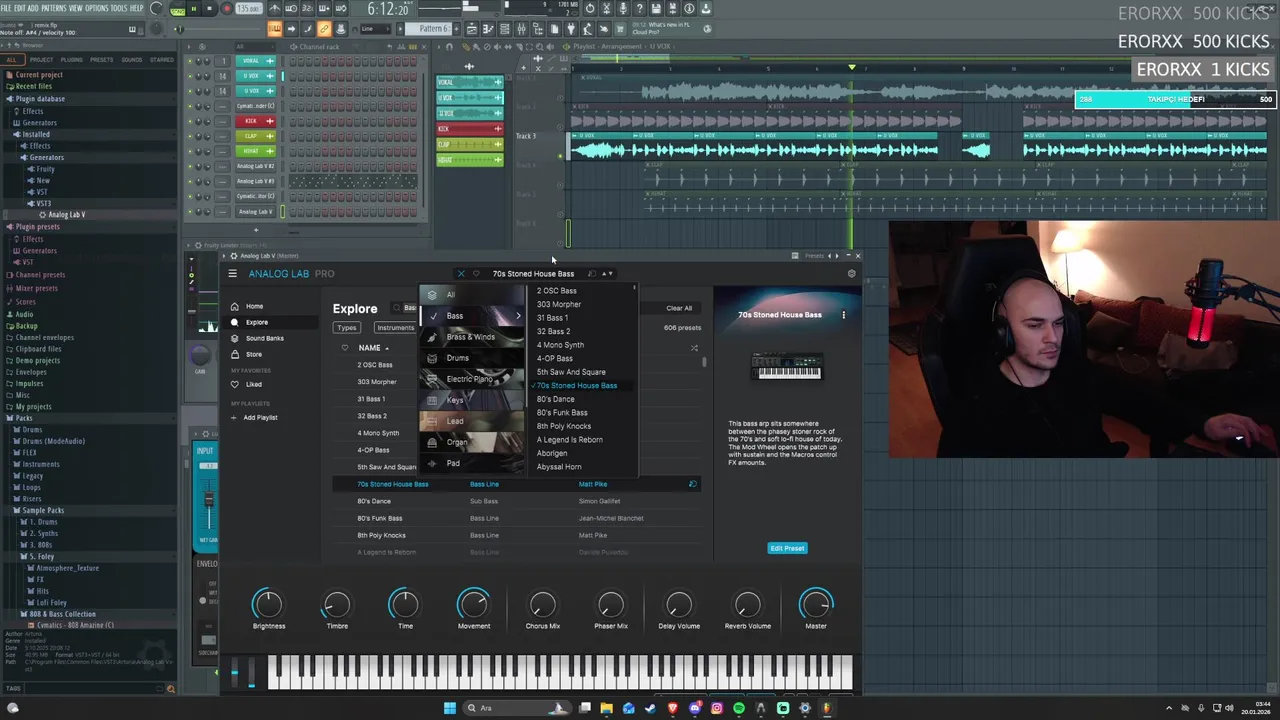Image resolution: width=1280 pixels, height=720 pixels.
Task: Open the Line snap dropdown
Action: (374, 29)
